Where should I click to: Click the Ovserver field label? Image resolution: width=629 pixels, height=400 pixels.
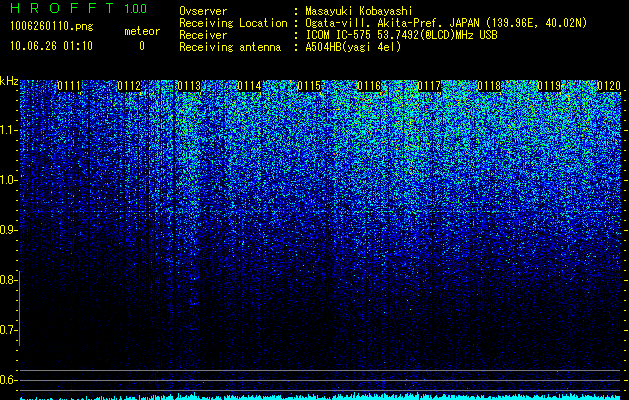(203, 11)
